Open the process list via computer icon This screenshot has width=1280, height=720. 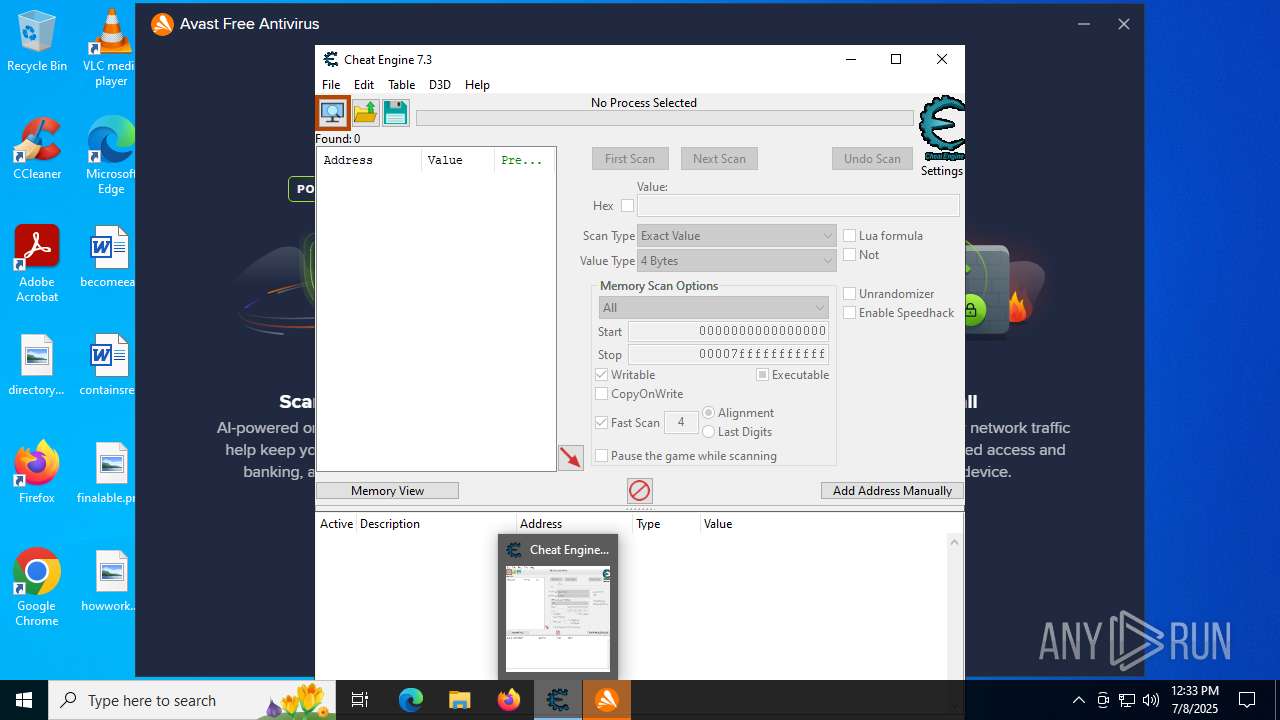pos(333,112)
